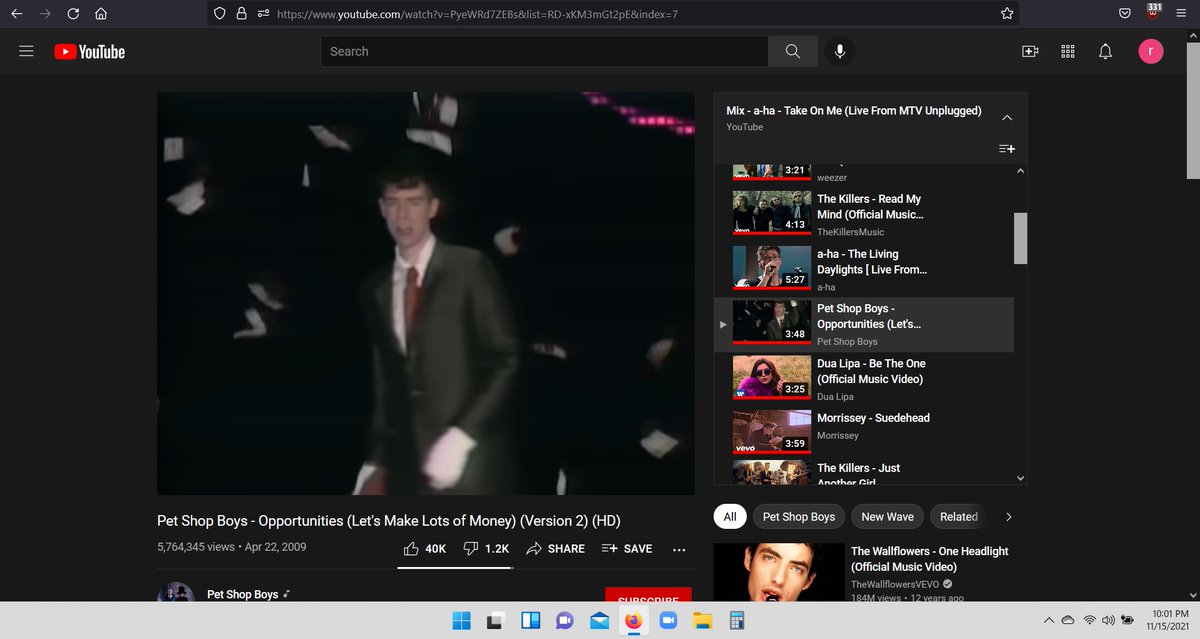This screenshot has height=639, width=1200.
Task: Play The Killers - Read My Mind
Action: click(864, 214)
